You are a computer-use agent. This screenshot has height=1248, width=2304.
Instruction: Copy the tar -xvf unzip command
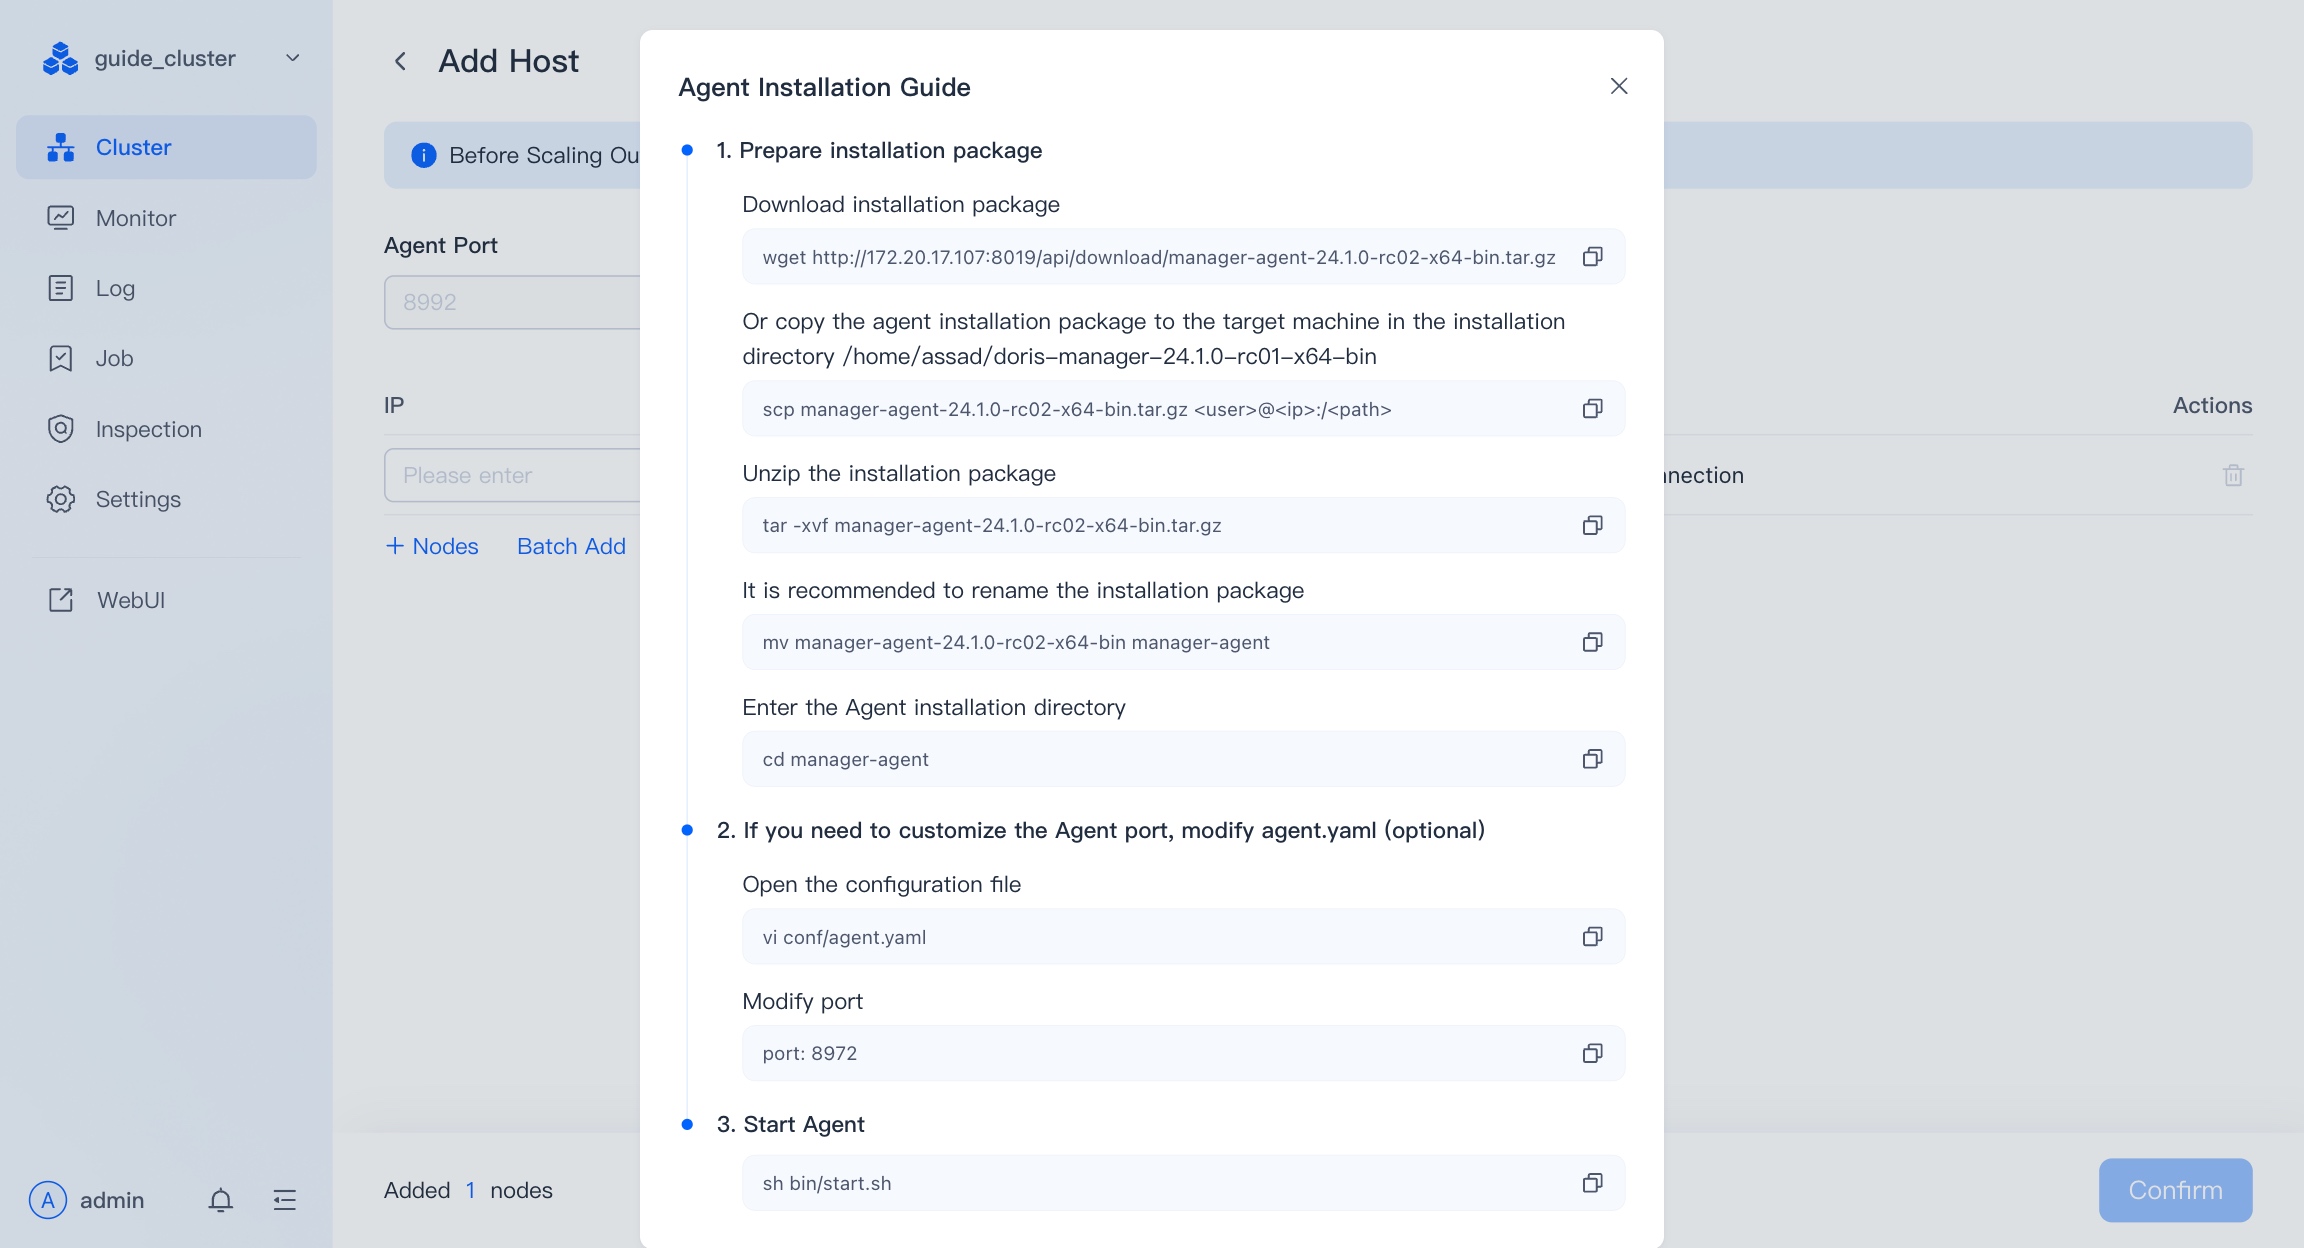point(1592,525)
